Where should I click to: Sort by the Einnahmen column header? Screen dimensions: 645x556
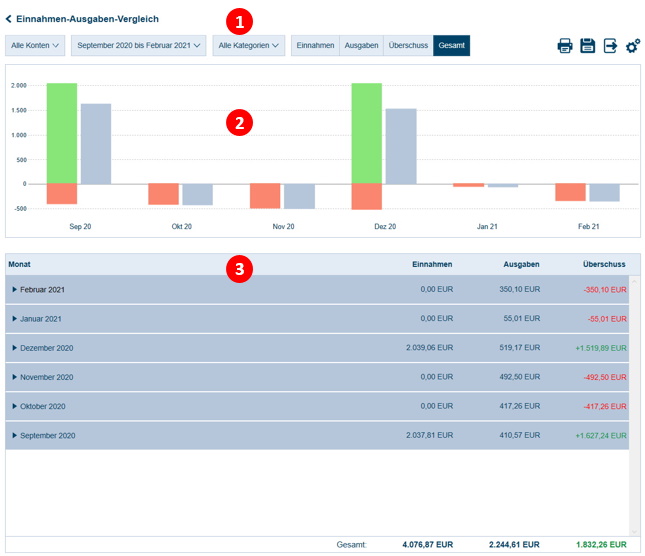(432, 264)
